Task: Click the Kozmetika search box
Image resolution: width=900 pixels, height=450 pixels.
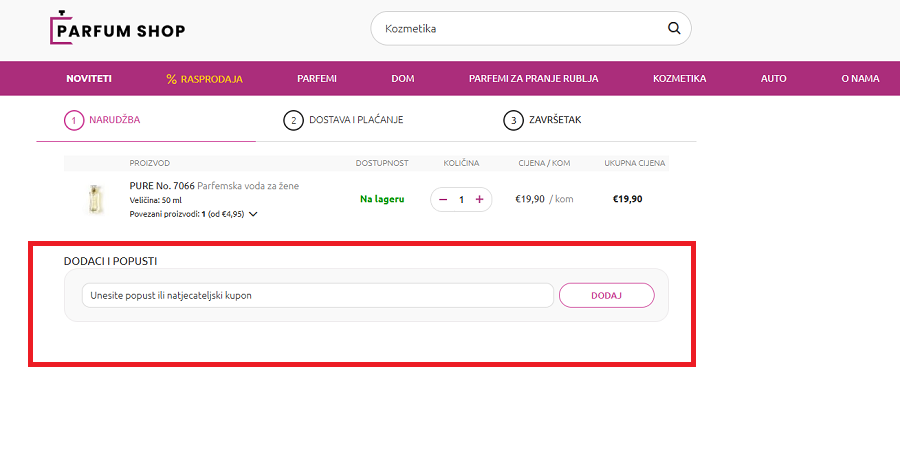Action: [x=520, y=28]
